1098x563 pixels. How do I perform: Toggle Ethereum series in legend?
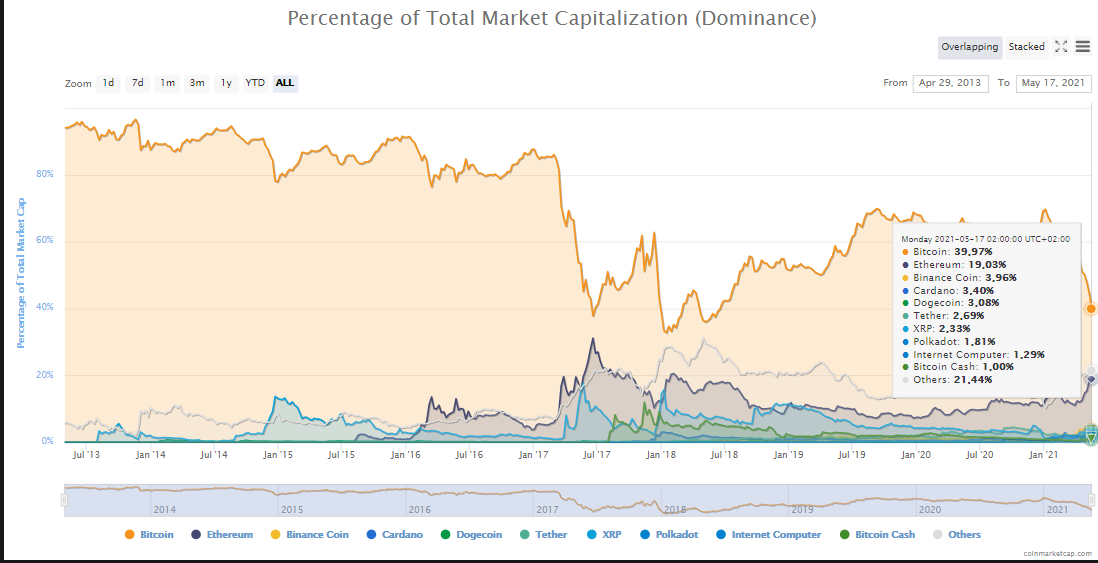tap(222, 534)
